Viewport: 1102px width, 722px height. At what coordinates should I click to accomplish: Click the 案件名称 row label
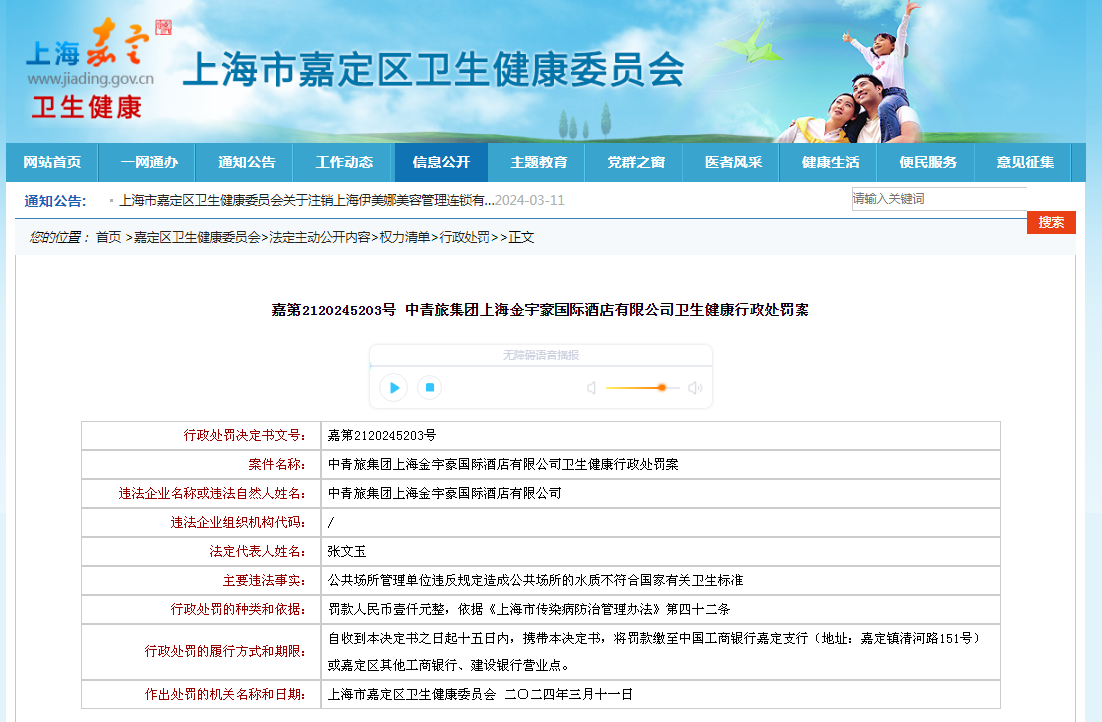[x=276, y=465]
